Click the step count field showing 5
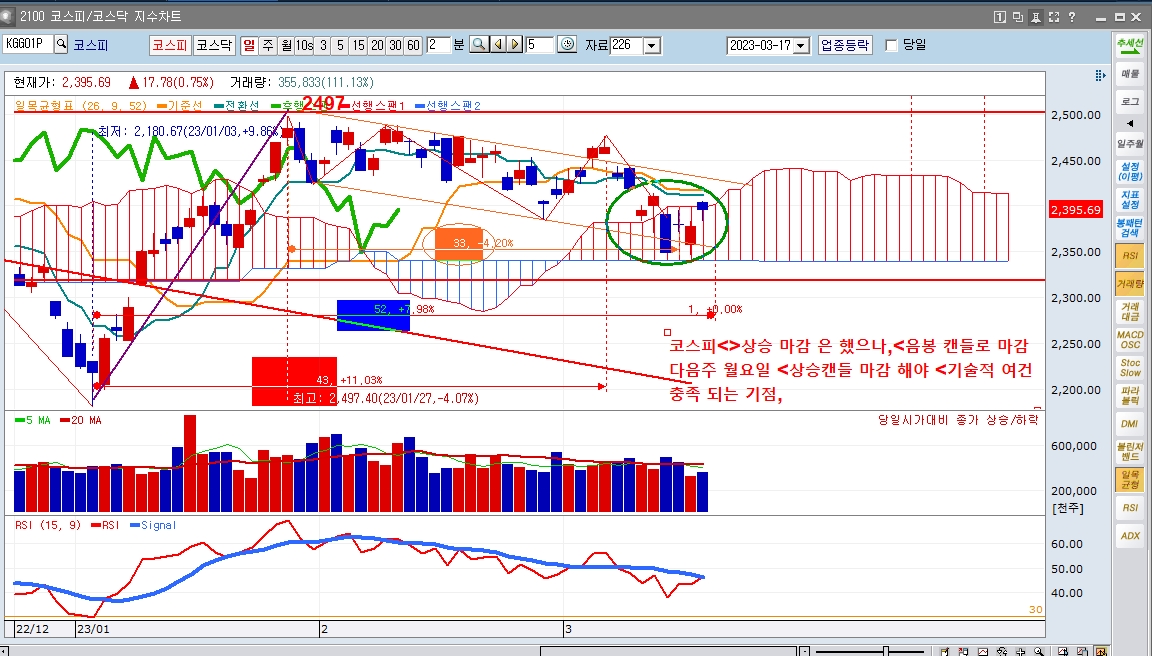The width and height of the screenshot is (1152, 656). click(x=539, y=45)
